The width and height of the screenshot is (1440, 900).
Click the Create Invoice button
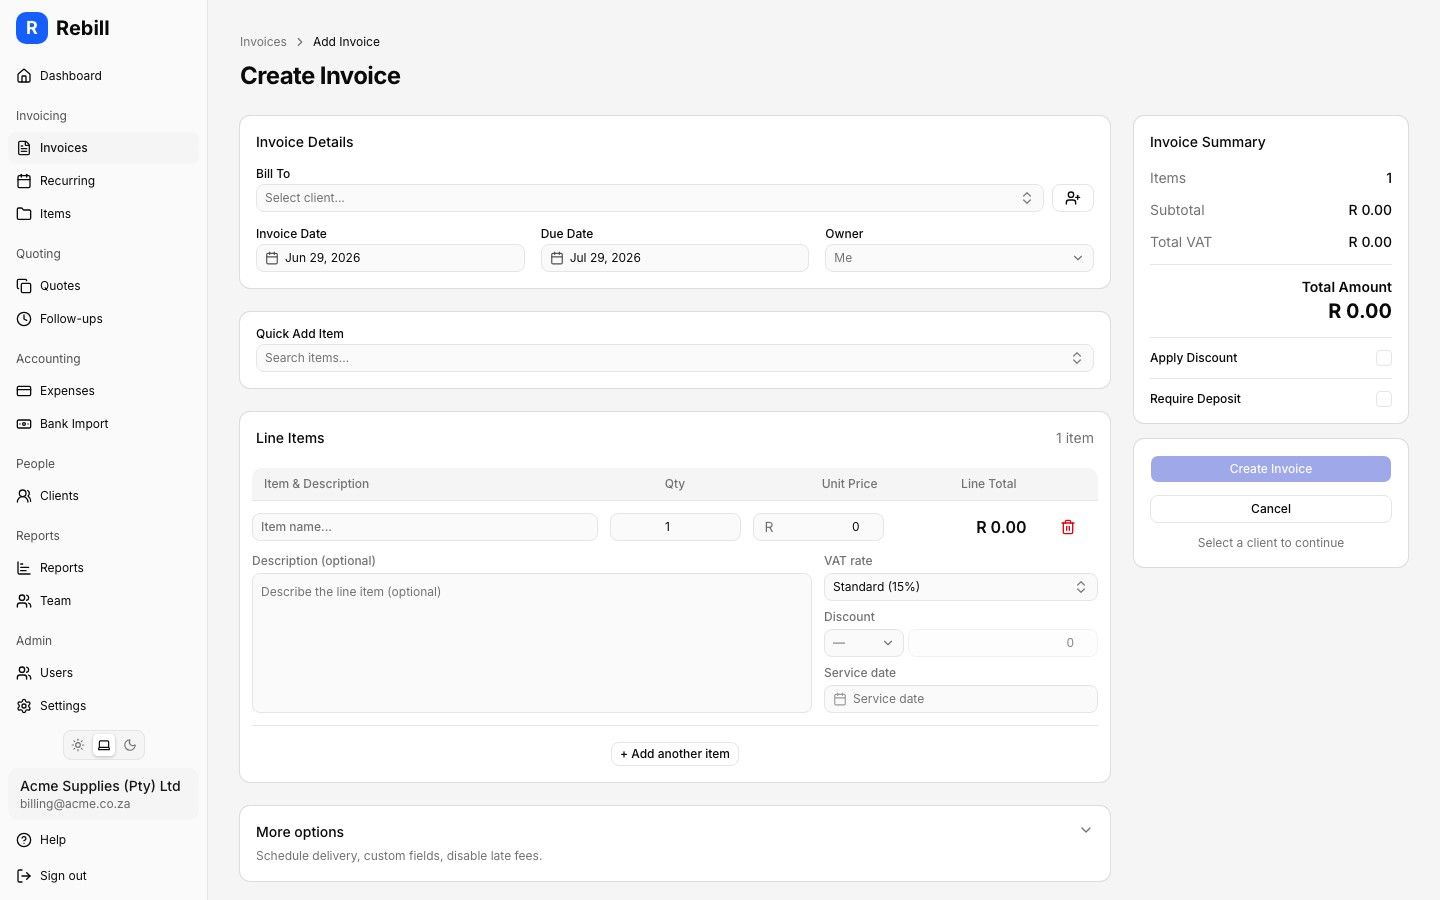pyautogui.click(x=1271, y=469)
